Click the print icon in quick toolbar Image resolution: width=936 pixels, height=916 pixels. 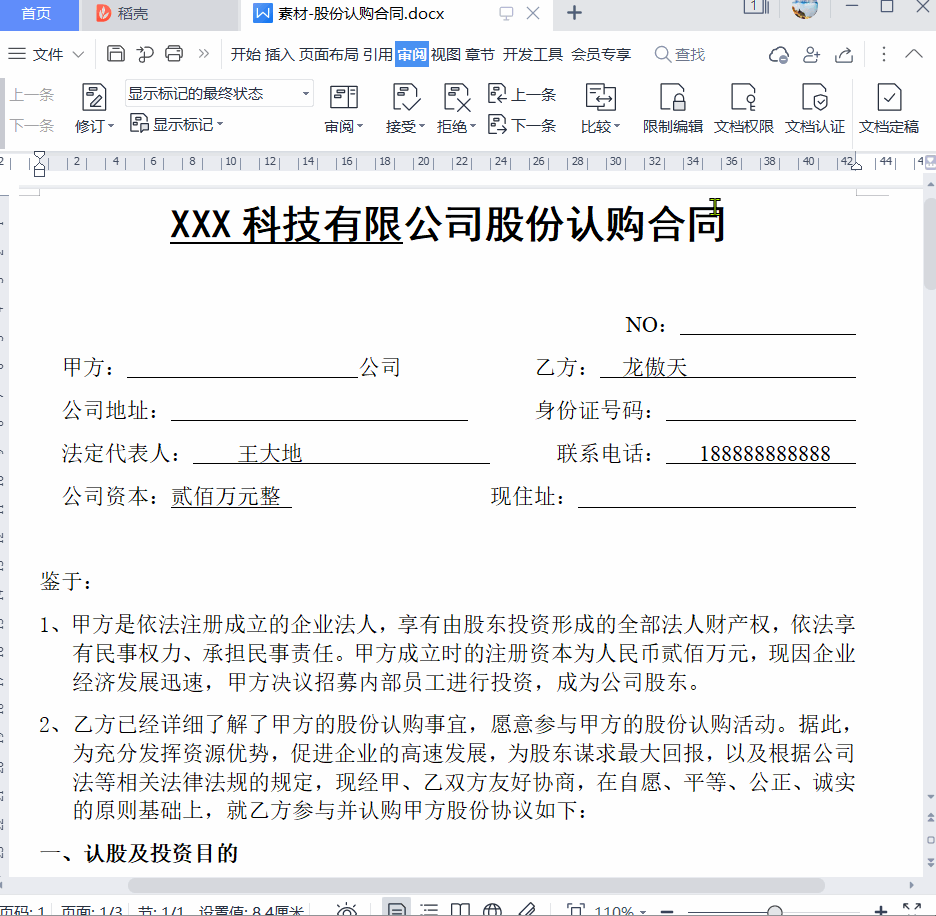click(x=174, y=54)
